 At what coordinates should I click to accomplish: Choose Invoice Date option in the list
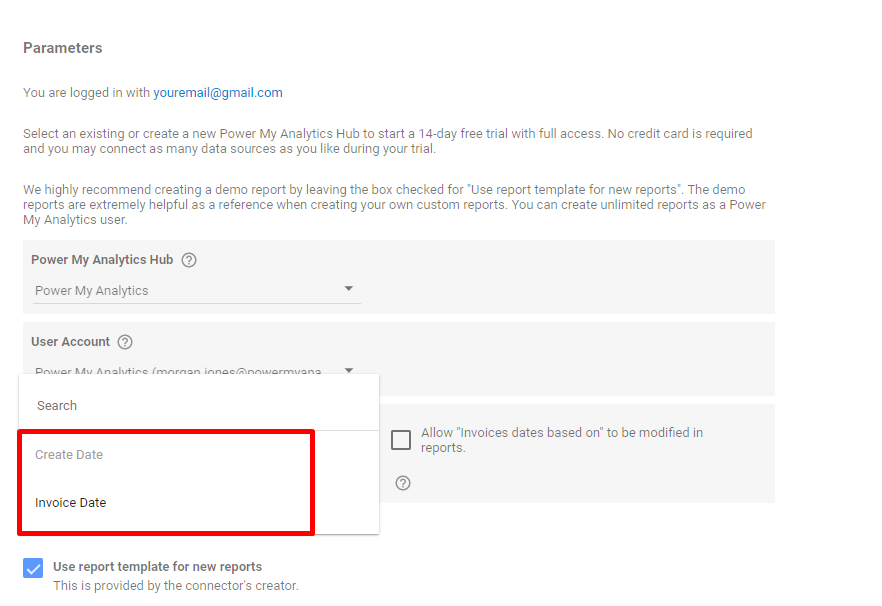click(x=70, y=503)
